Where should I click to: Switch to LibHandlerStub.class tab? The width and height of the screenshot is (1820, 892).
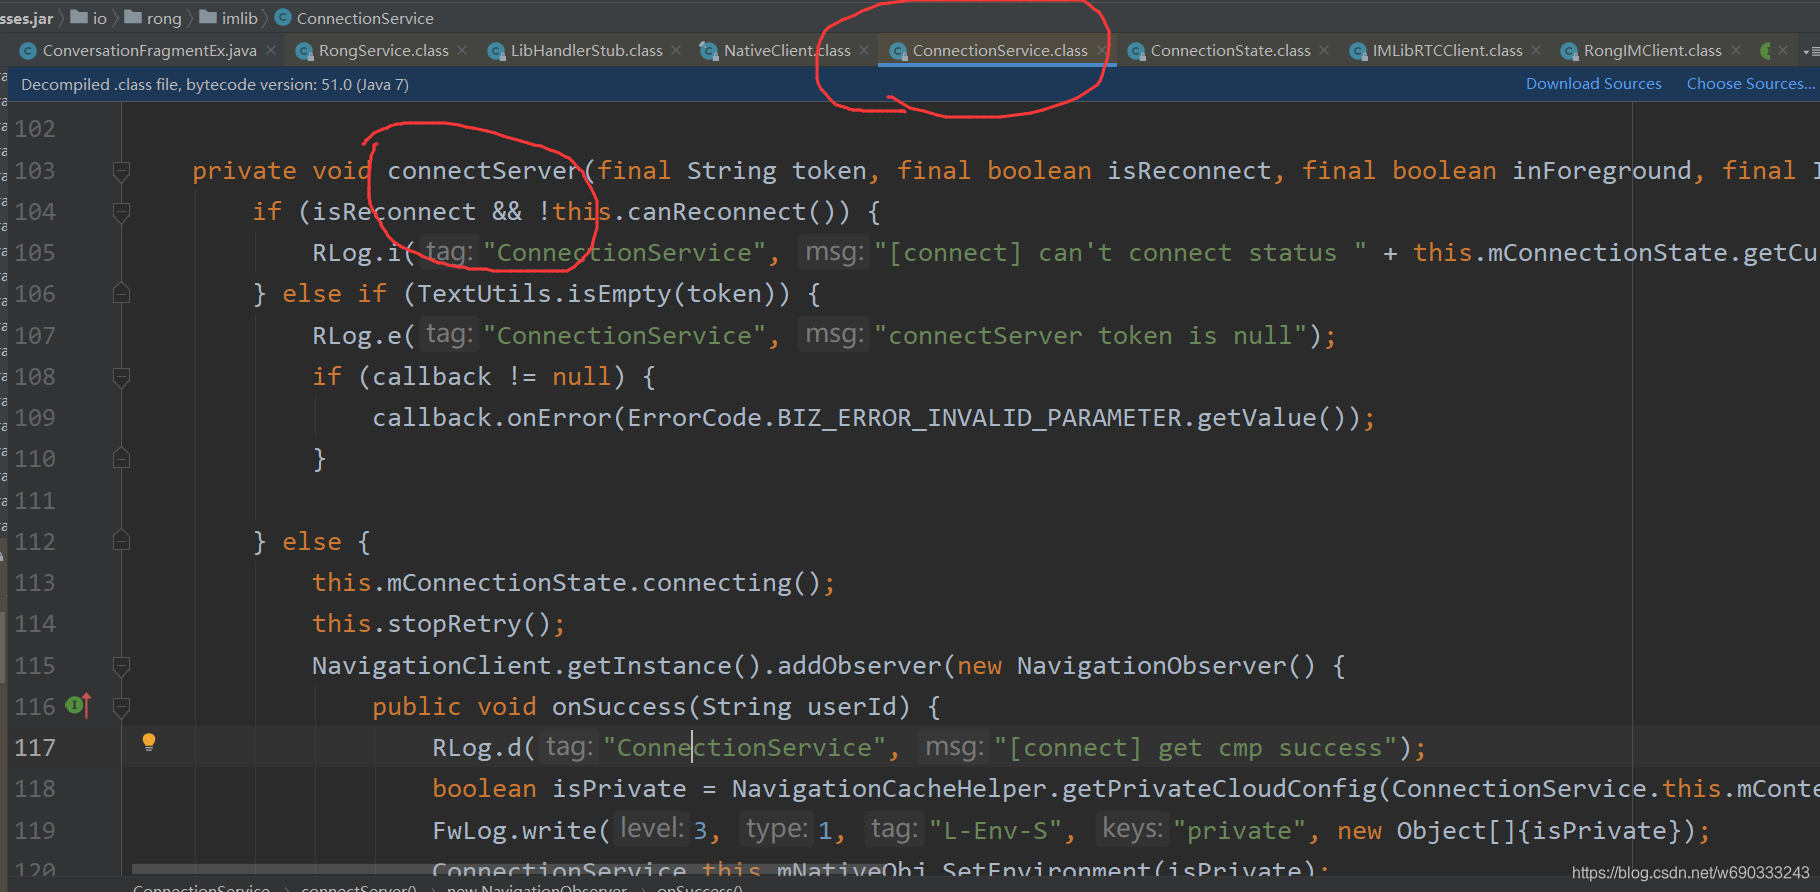[586, 50]
